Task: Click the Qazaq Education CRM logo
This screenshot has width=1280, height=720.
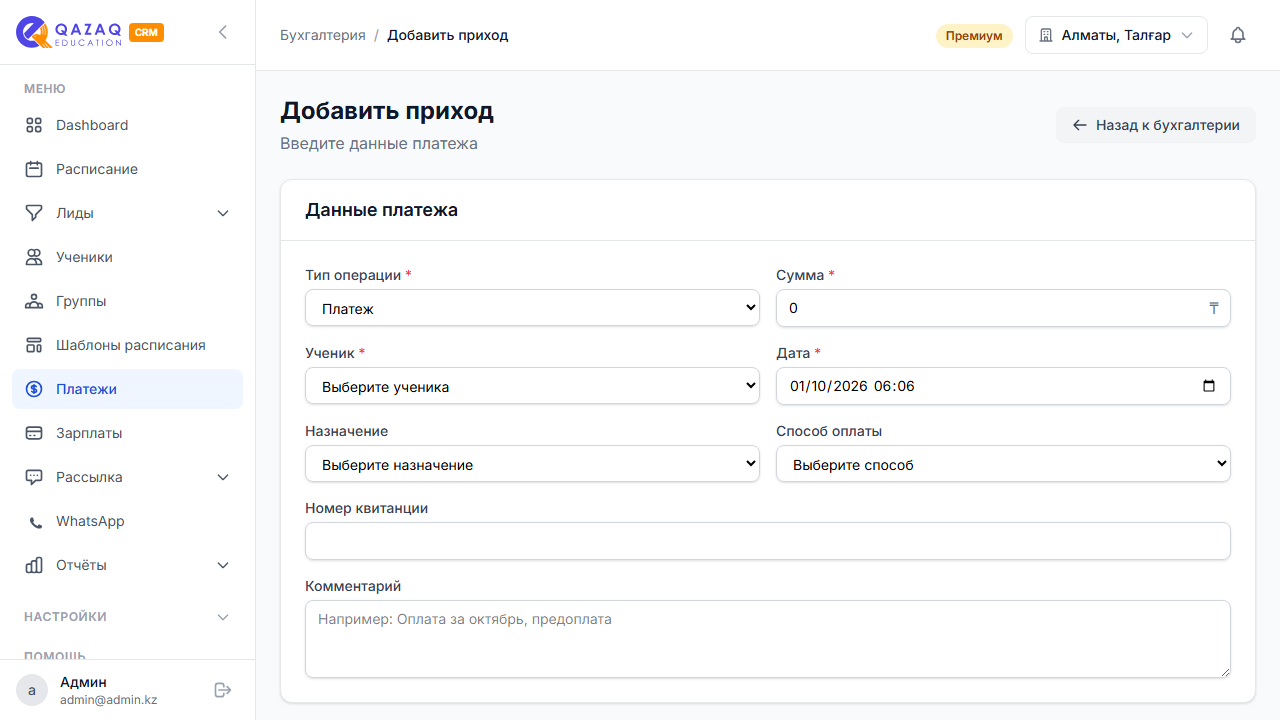Action: pos(90,32)
